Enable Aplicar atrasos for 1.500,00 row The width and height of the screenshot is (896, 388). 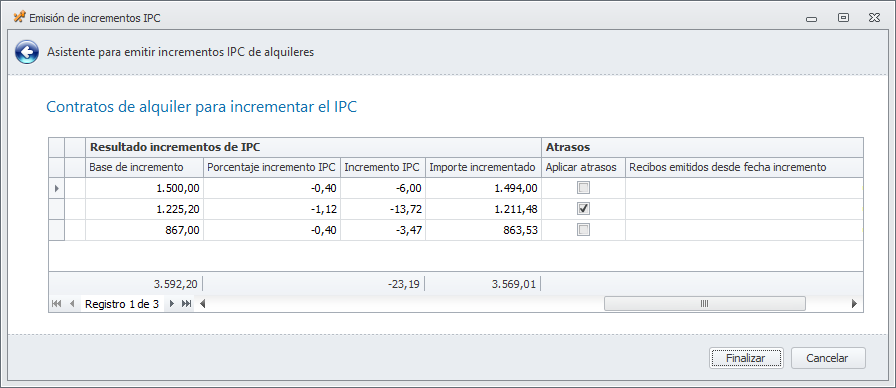pyautogui.click(x=583, y=187)
